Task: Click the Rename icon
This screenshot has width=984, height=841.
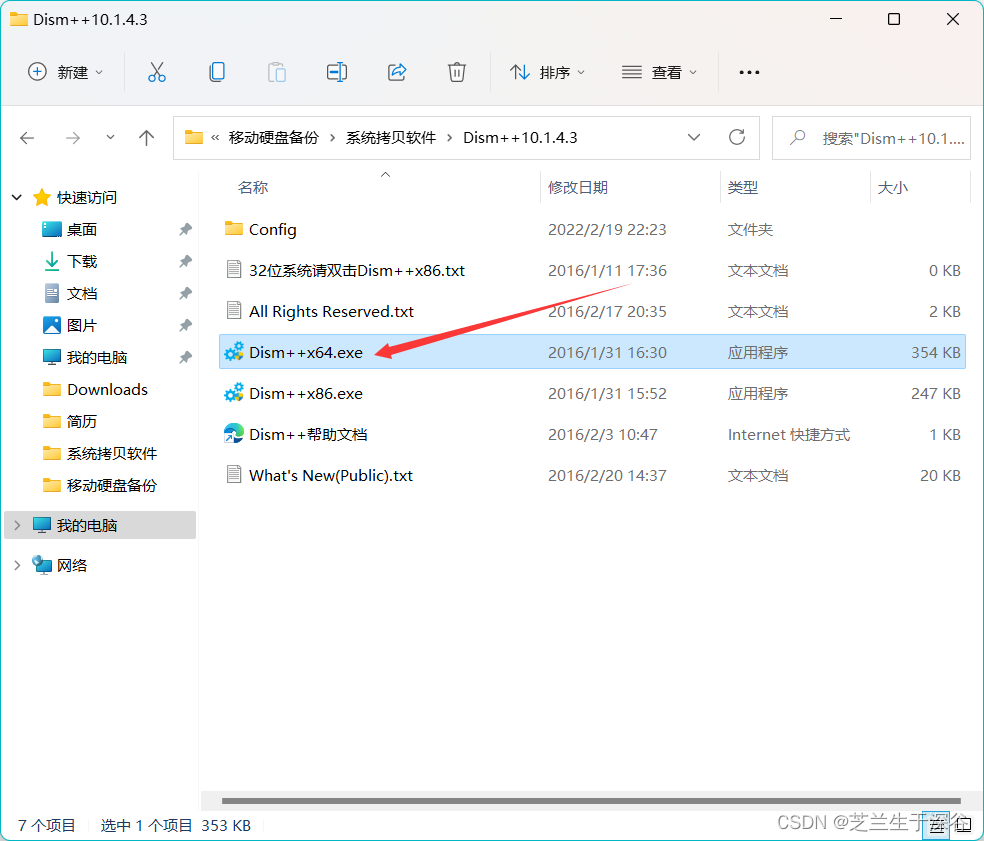Action: (x=337, y=72)
